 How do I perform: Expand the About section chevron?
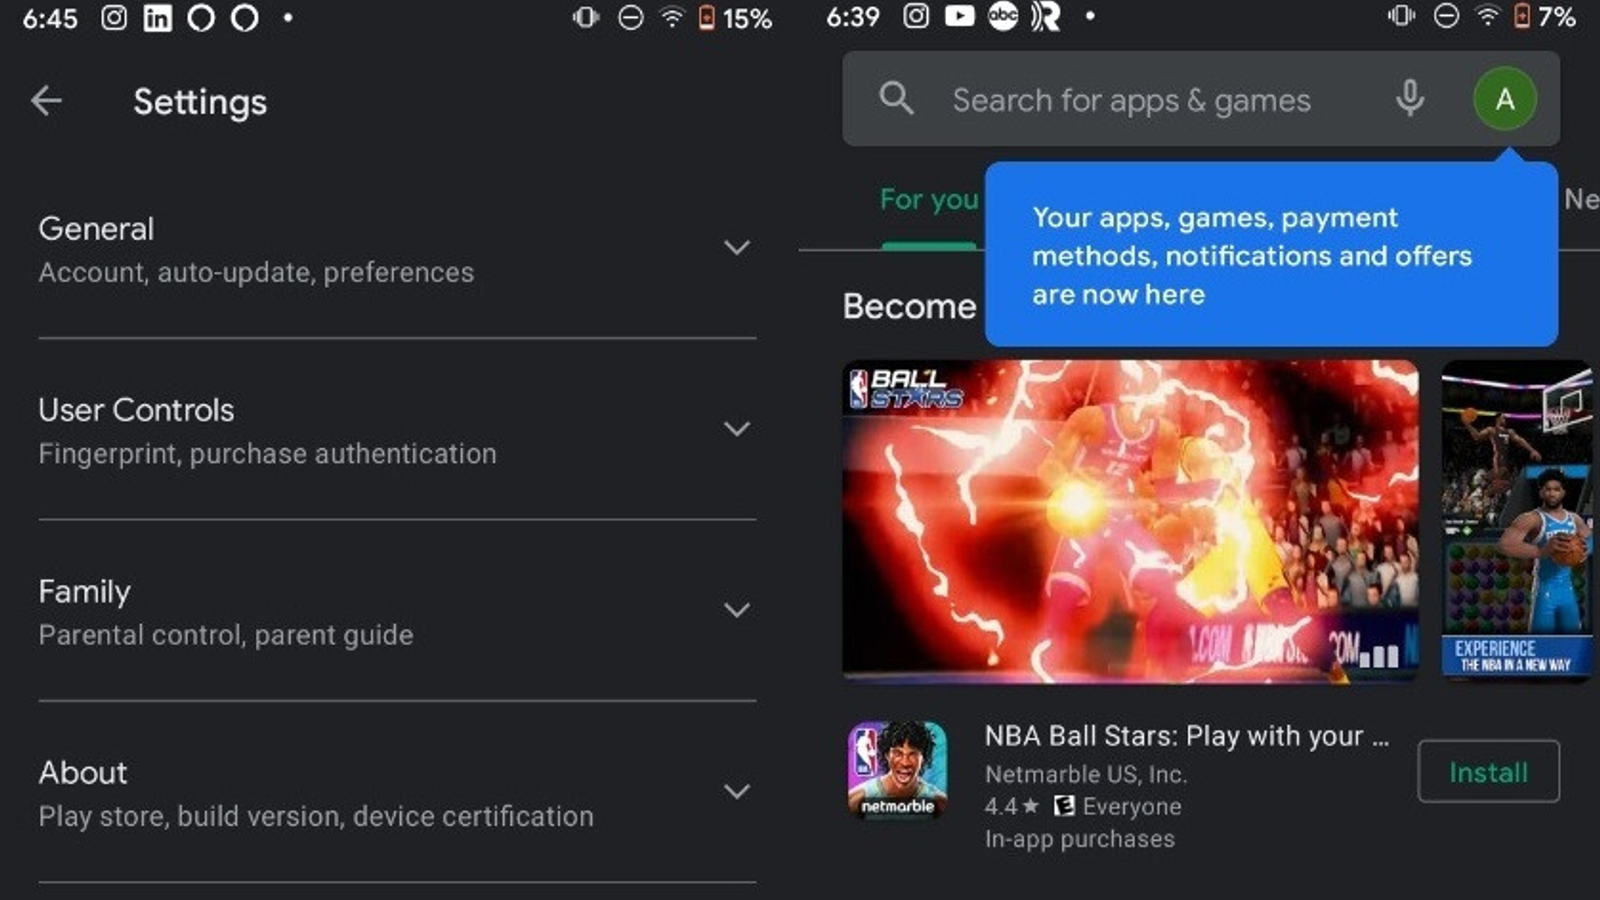[x=737, y=791]
